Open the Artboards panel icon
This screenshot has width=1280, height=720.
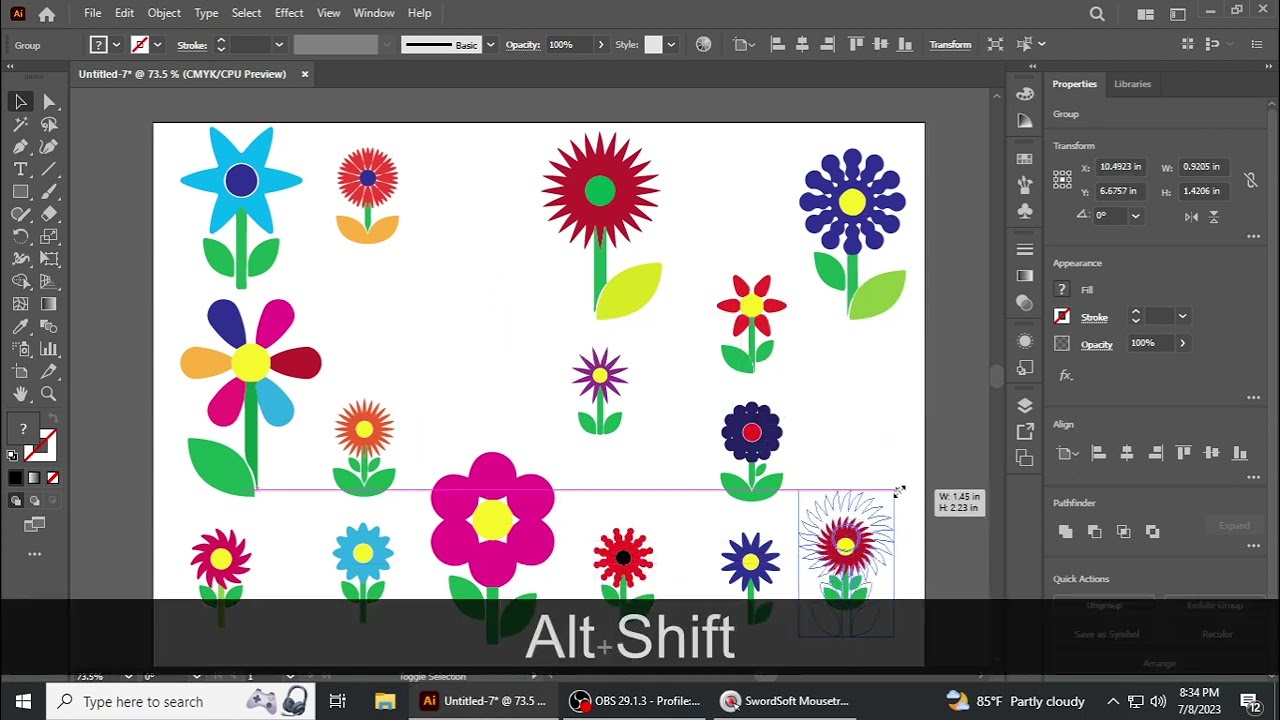1025,458
